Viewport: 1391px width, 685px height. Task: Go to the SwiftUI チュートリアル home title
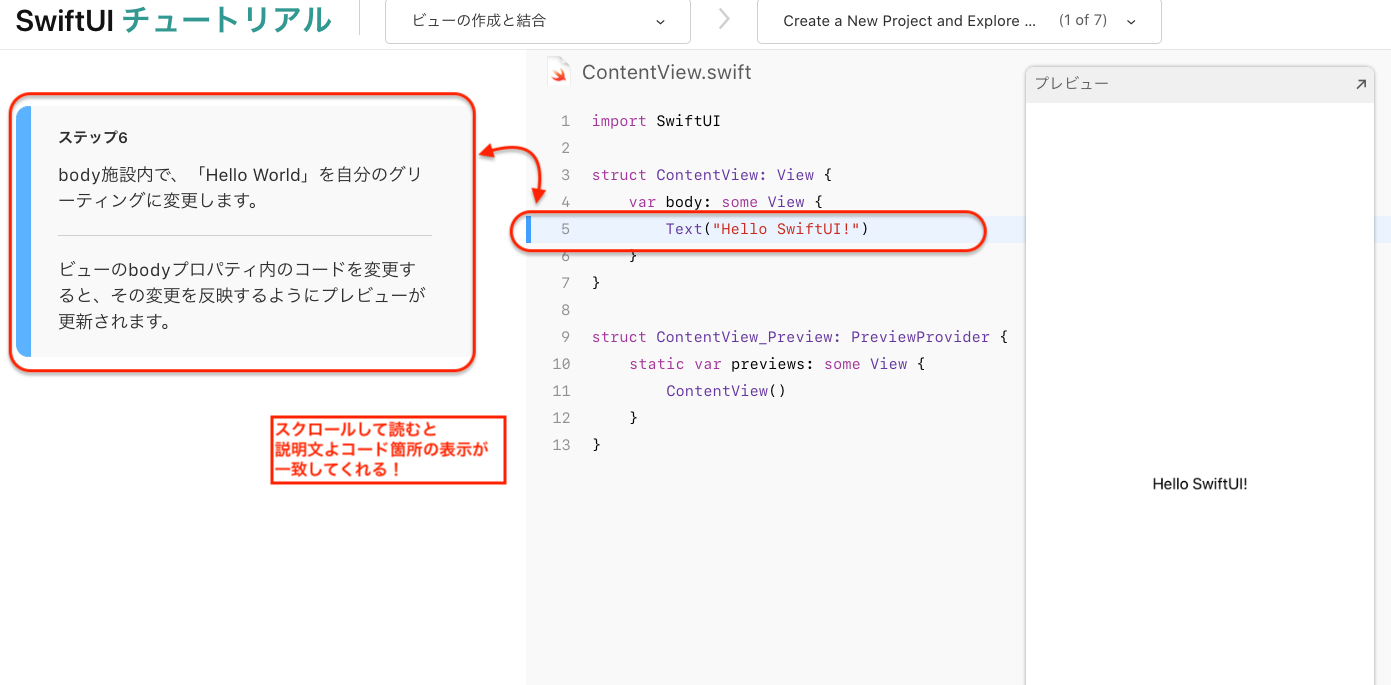pyautogui.click(x=173, y=19)
